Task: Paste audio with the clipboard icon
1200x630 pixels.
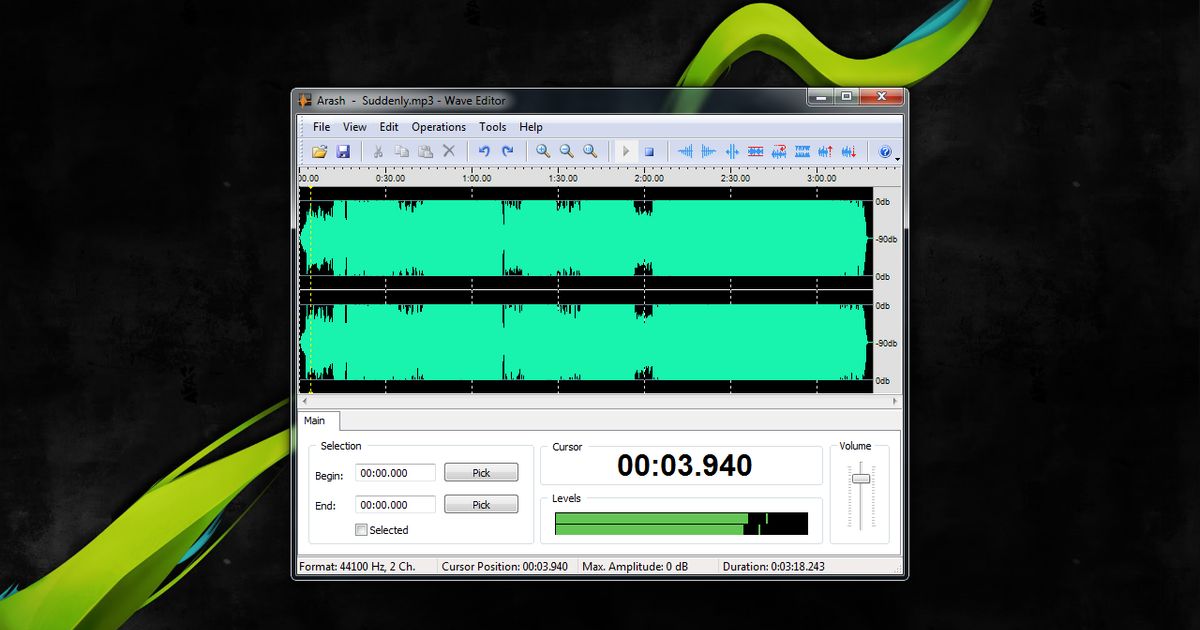Action: pyautogui.click(x=425, y=151)
